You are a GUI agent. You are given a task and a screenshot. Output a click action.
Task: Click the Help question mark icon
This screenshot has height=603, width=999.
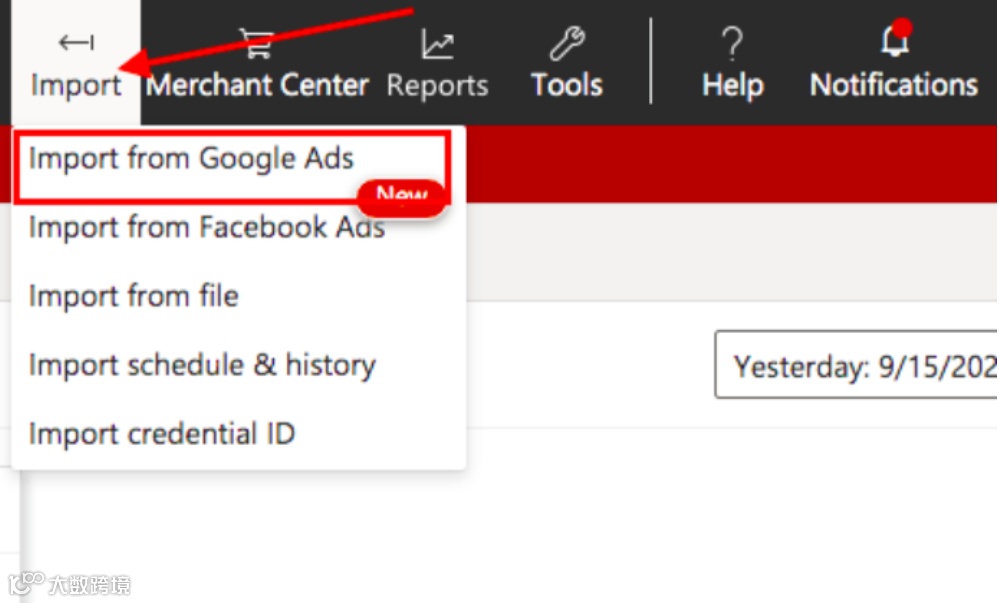[x=733, y=43]
